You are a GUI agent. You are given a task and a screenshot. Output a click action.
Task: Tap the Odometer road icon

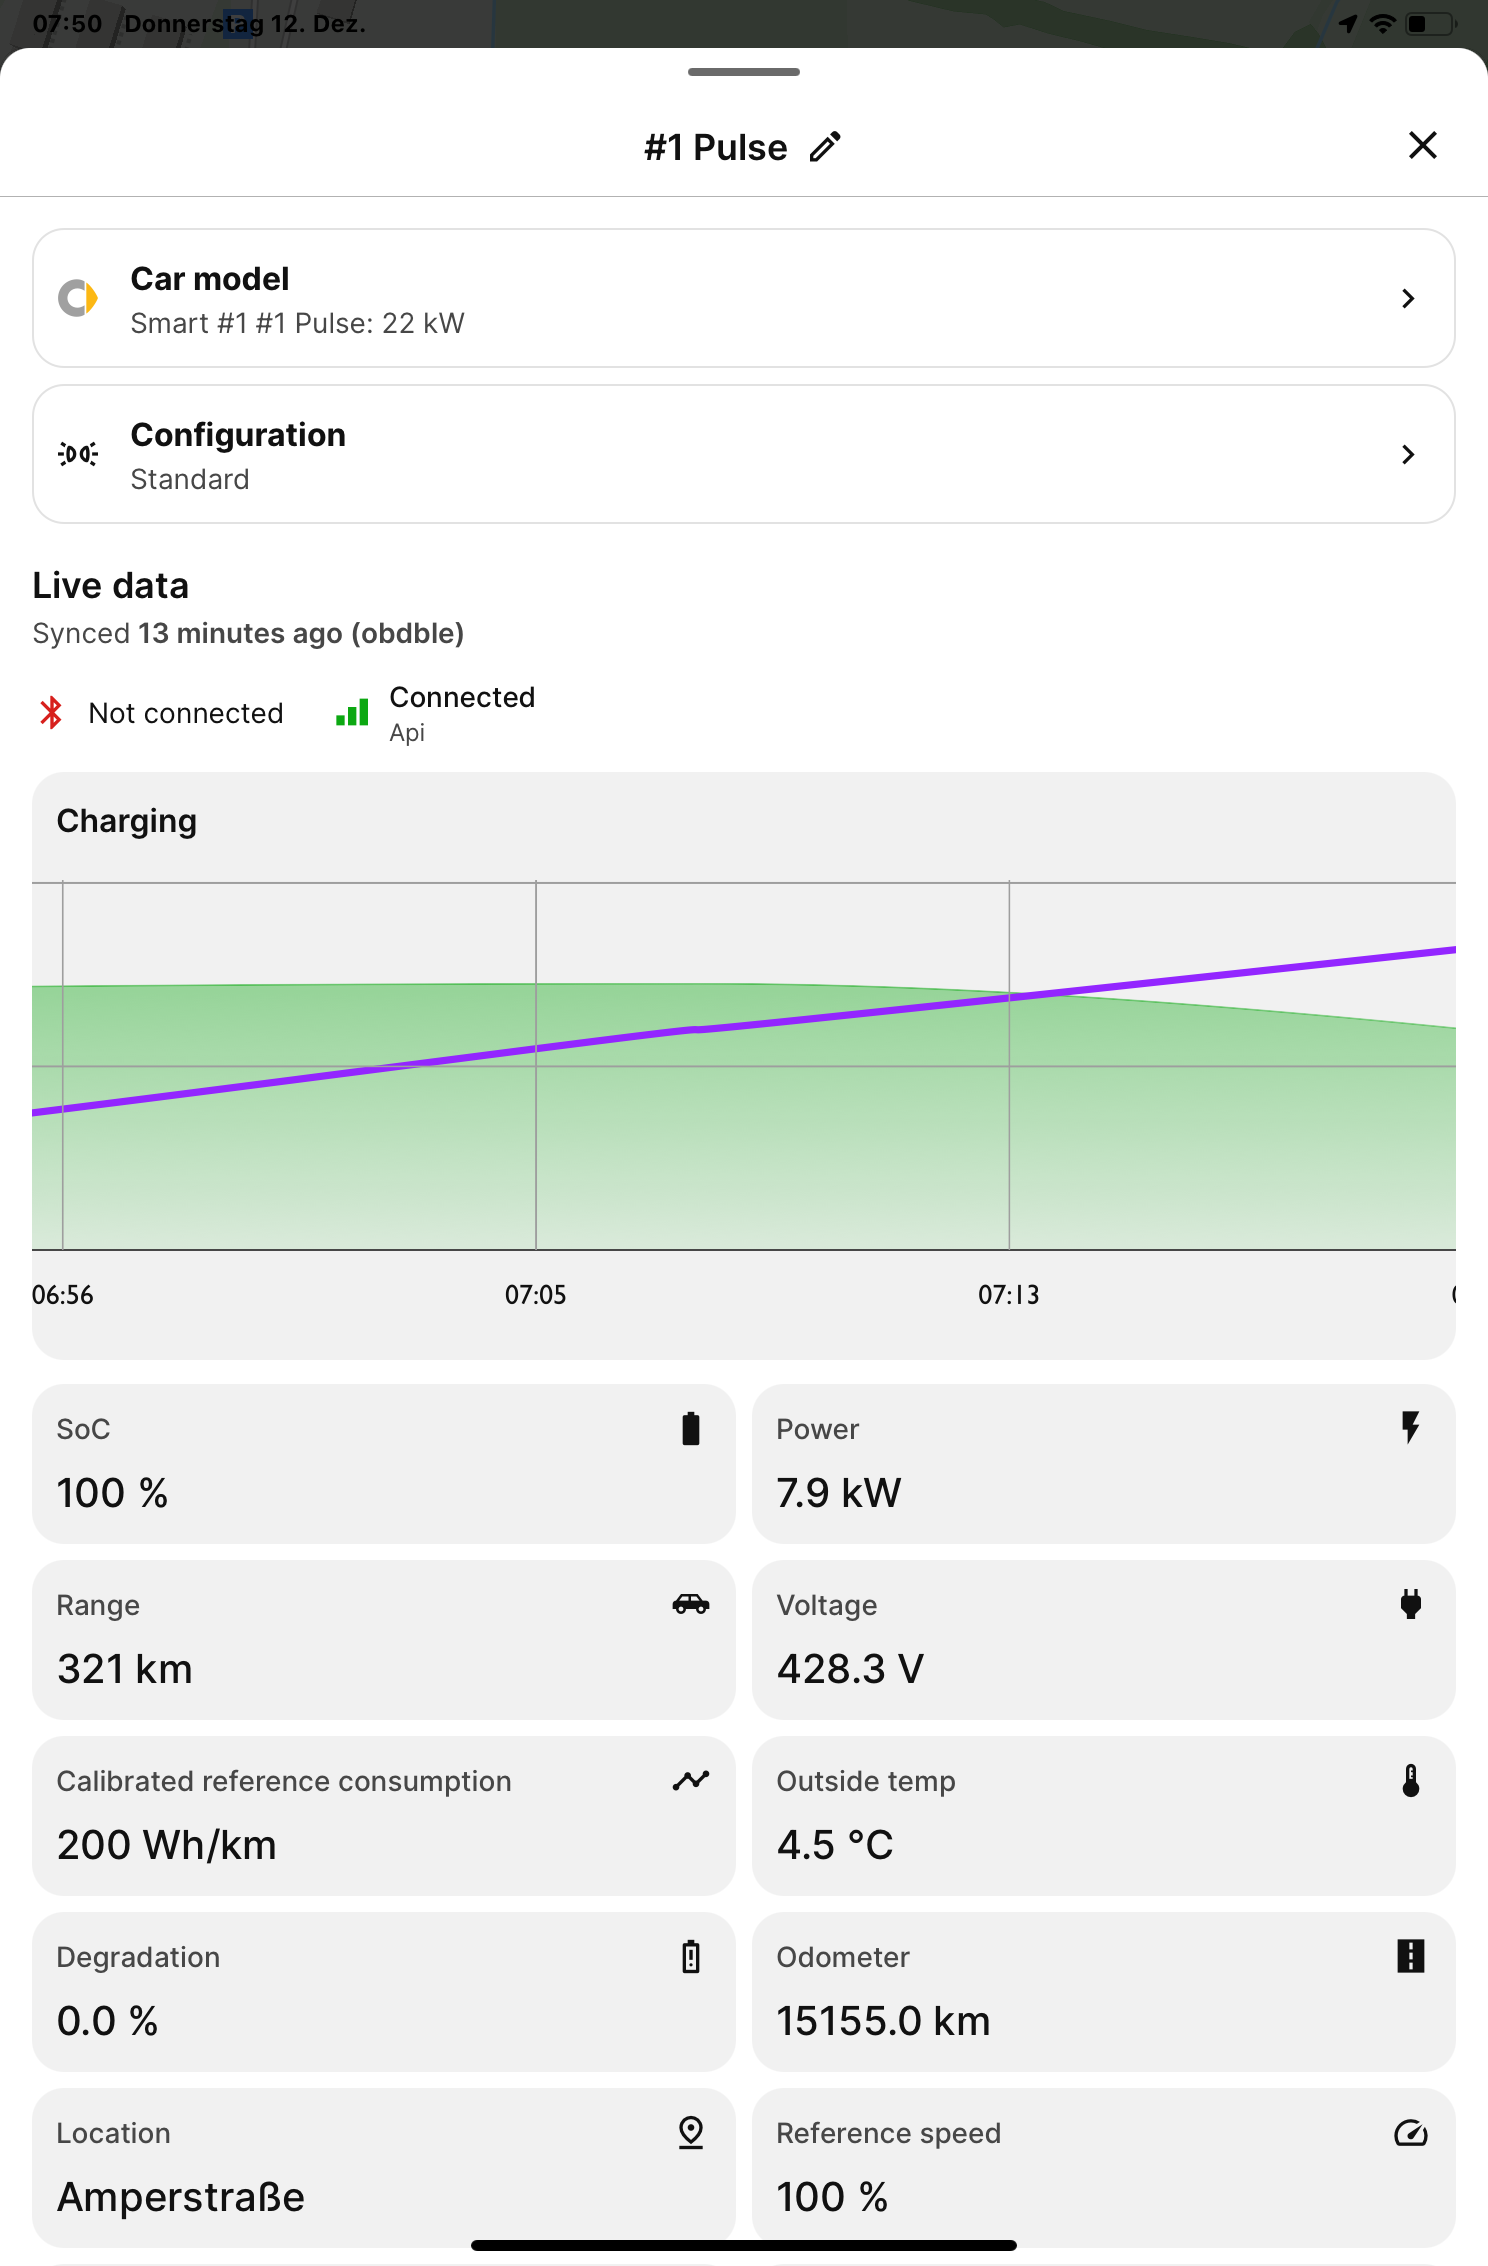[1410, 1956]
